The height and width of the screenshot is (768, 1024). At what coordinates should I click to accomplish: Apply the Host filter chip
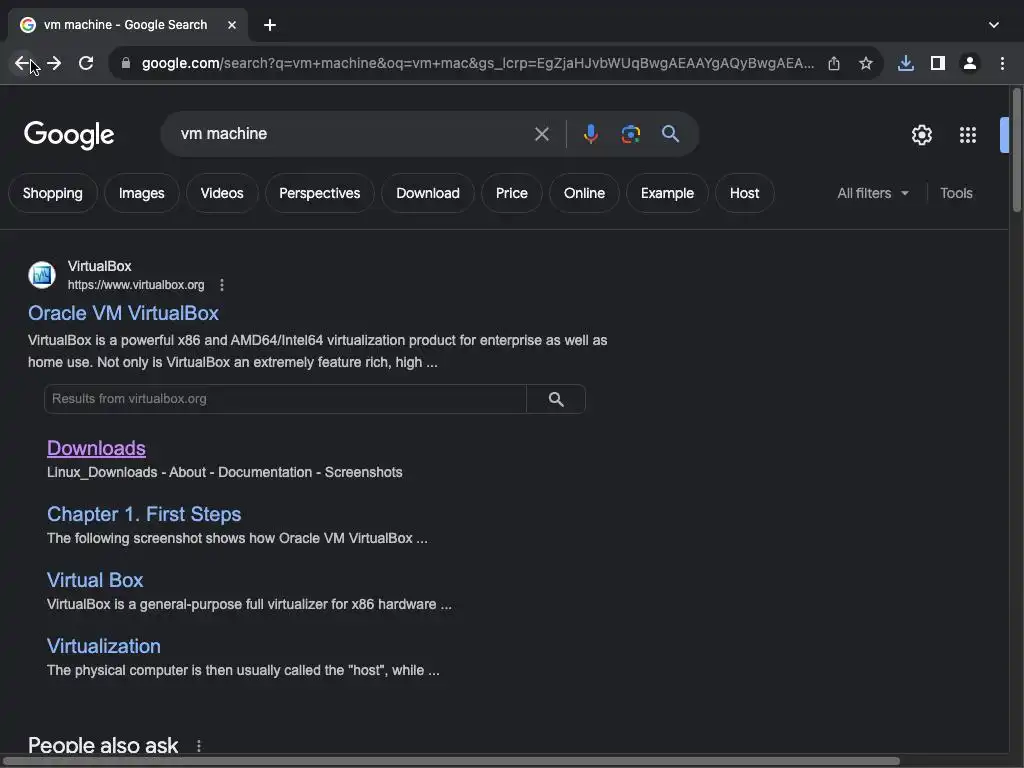(744, 193)
